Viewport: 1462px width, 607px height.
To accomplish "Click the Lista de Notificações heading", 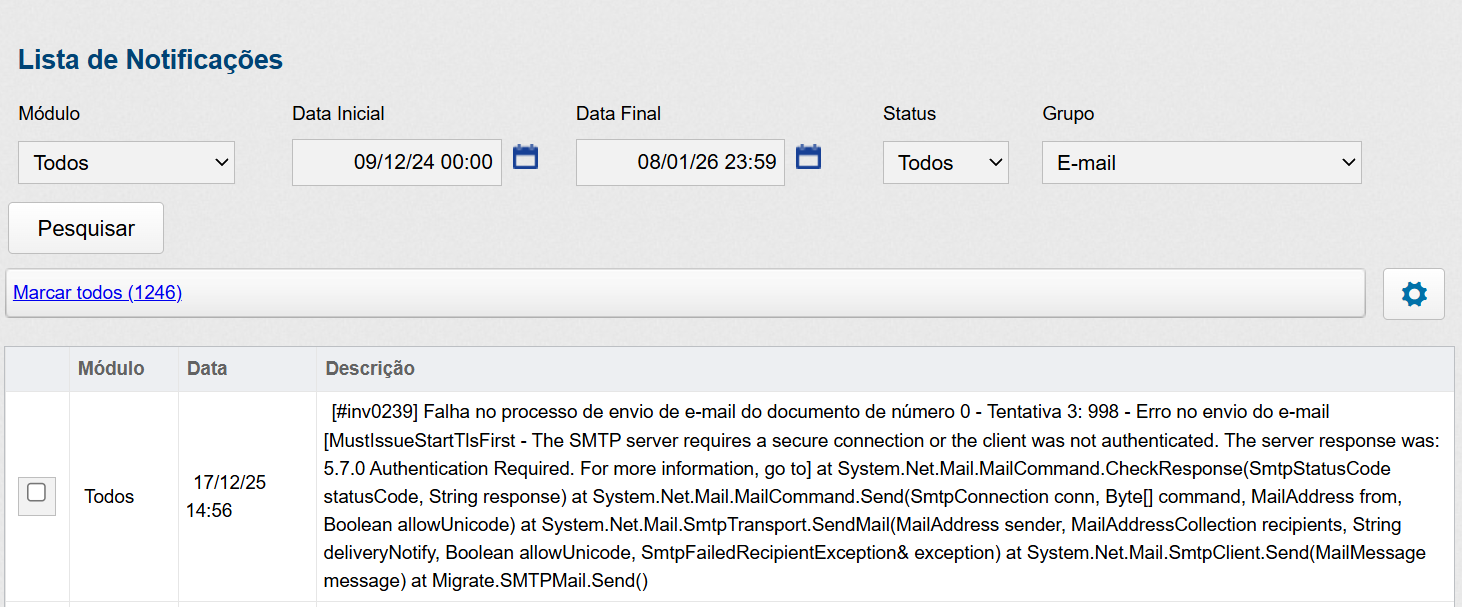I will (150, 60).
